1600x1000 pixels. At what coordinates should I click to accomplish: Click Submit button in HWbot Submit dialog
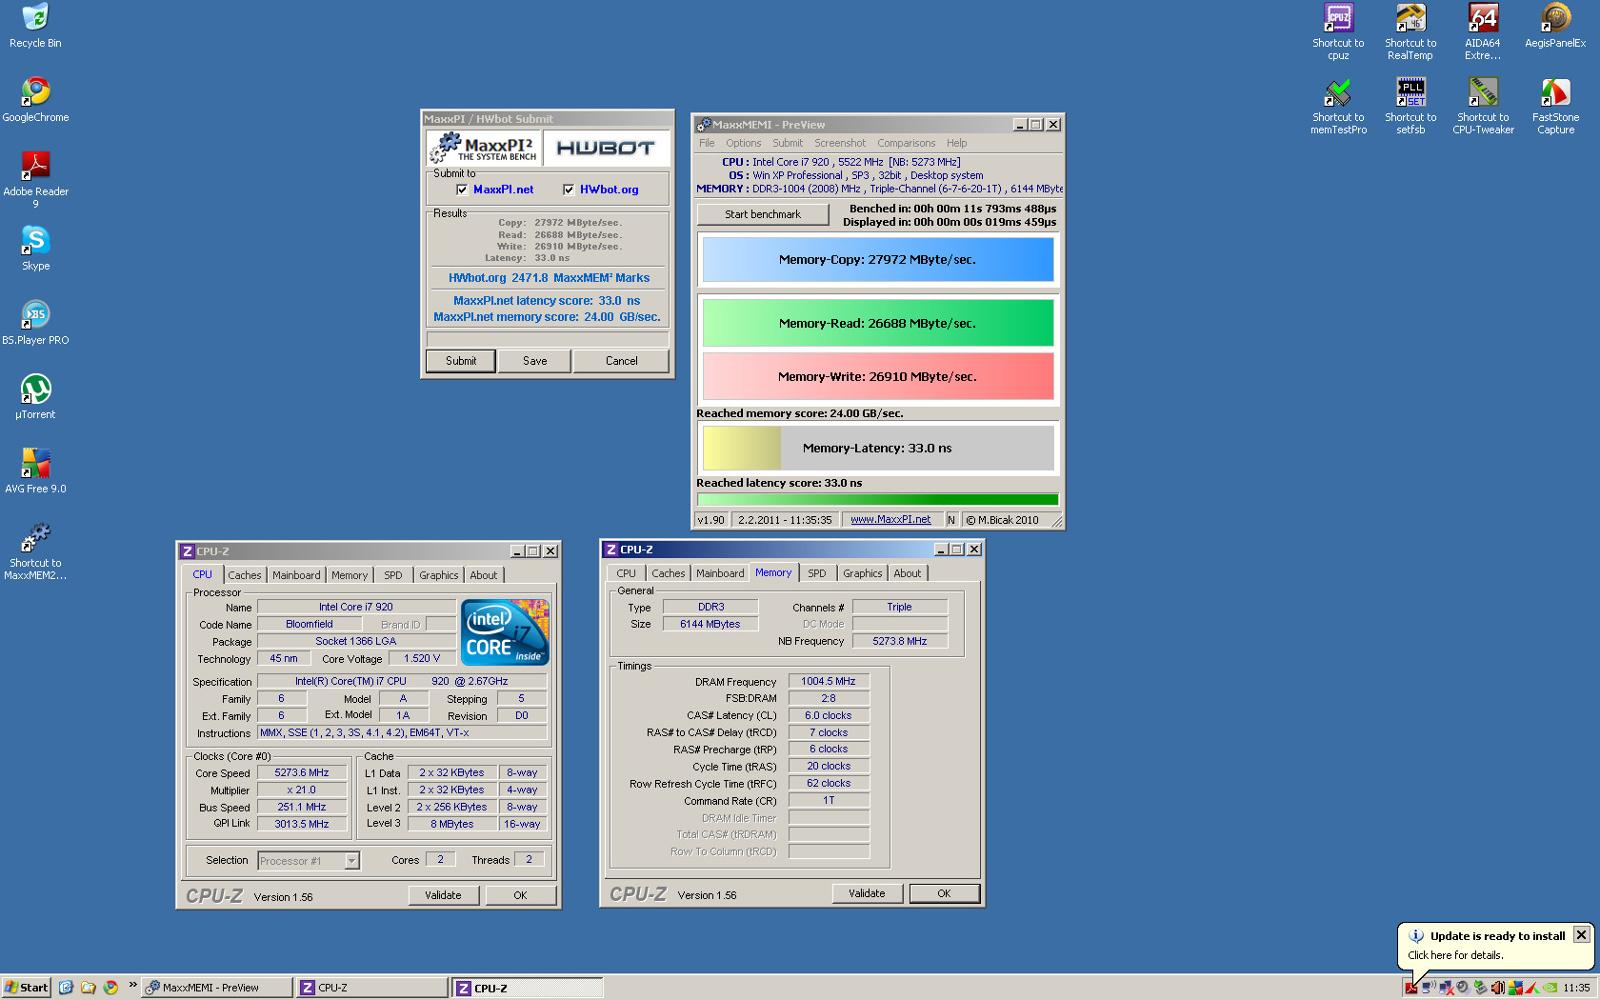coord(461,361)
